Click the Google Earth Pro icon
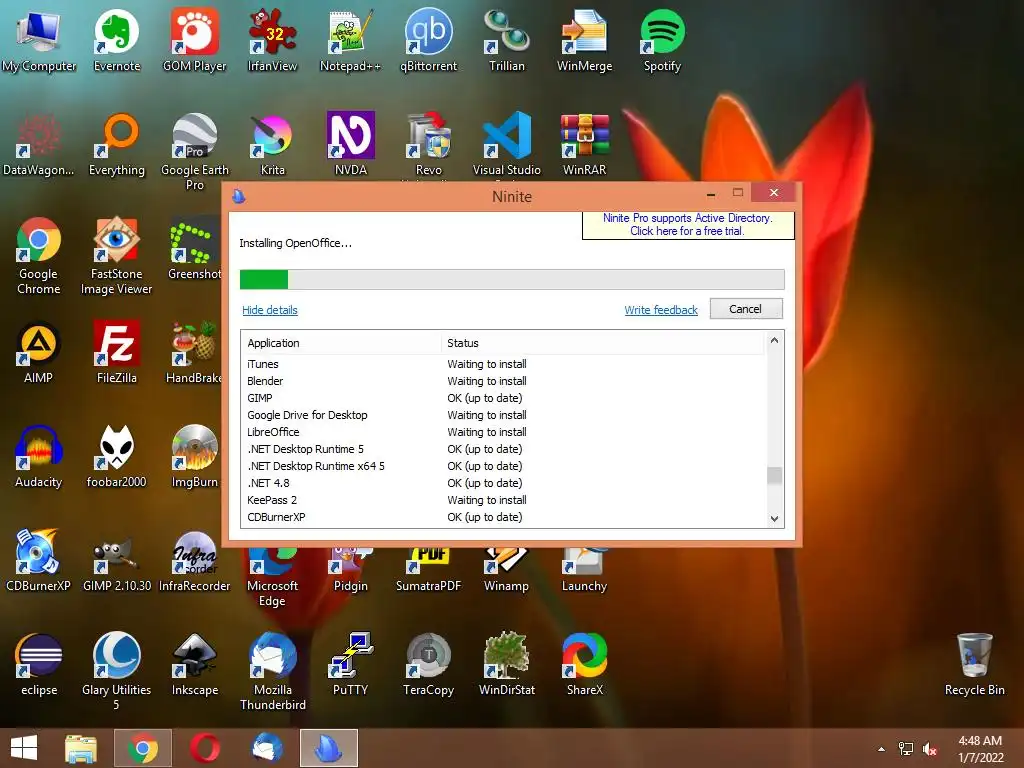 (x=195, y=152)
